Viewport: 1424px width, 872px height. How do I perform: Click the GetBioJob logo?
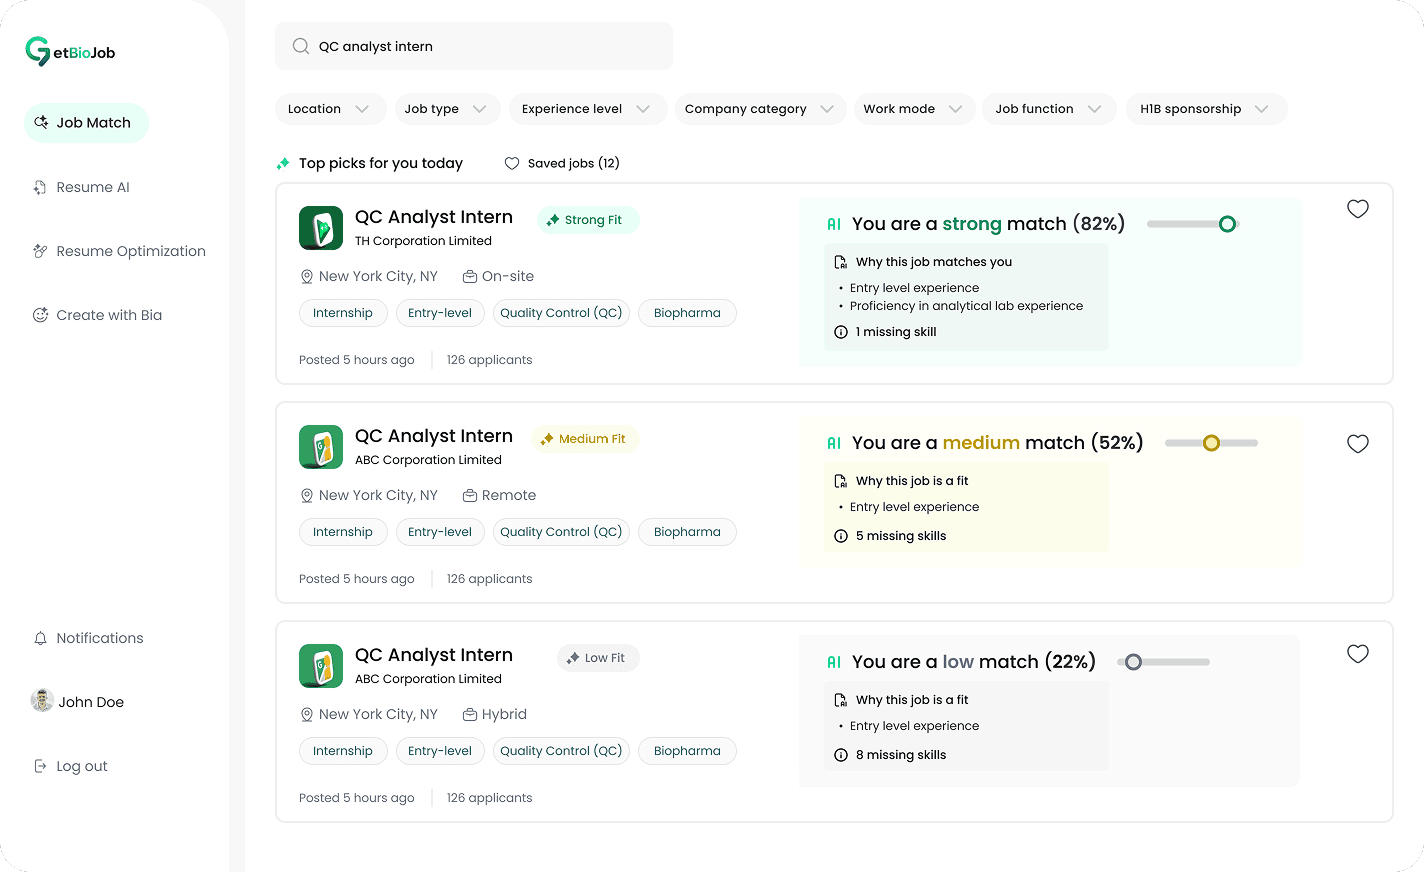70,51
